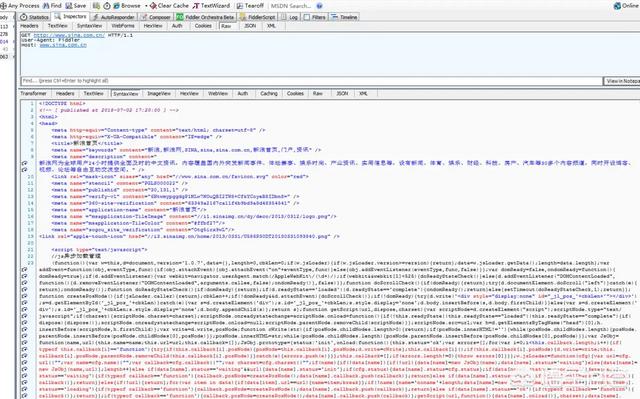Select request SyntaxView inspector tab
The height and width of the screenshot is (399, 640).
(x=89, y=26)
